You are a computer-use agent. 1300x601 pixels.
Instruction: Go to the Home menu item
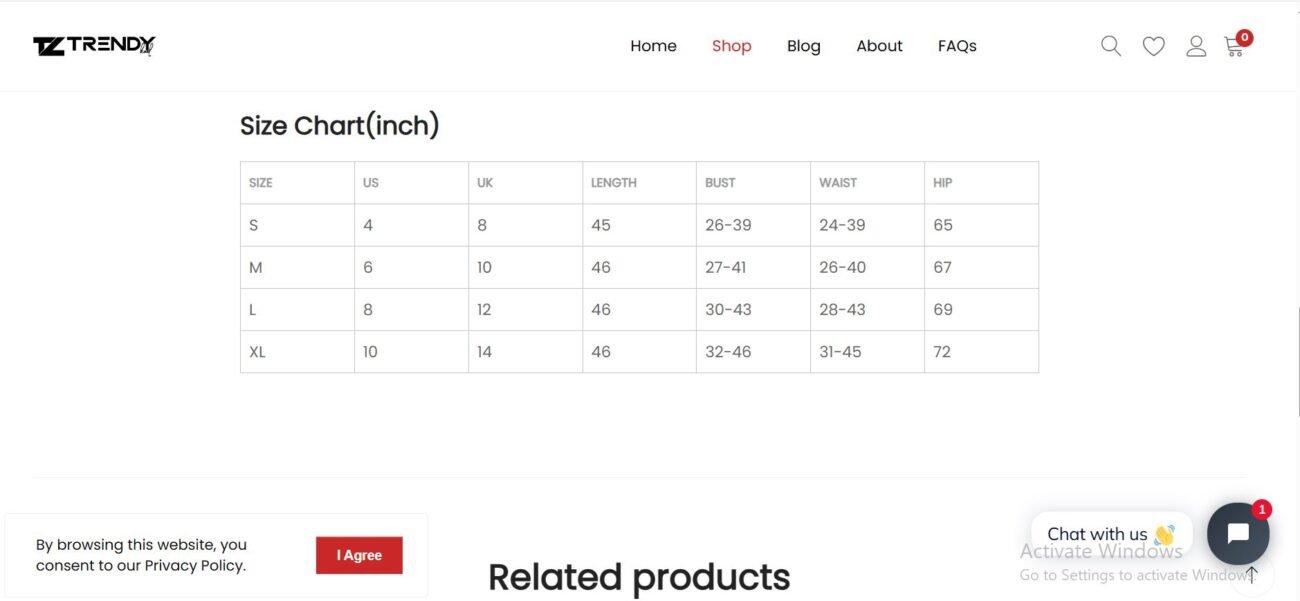point(653,46)
